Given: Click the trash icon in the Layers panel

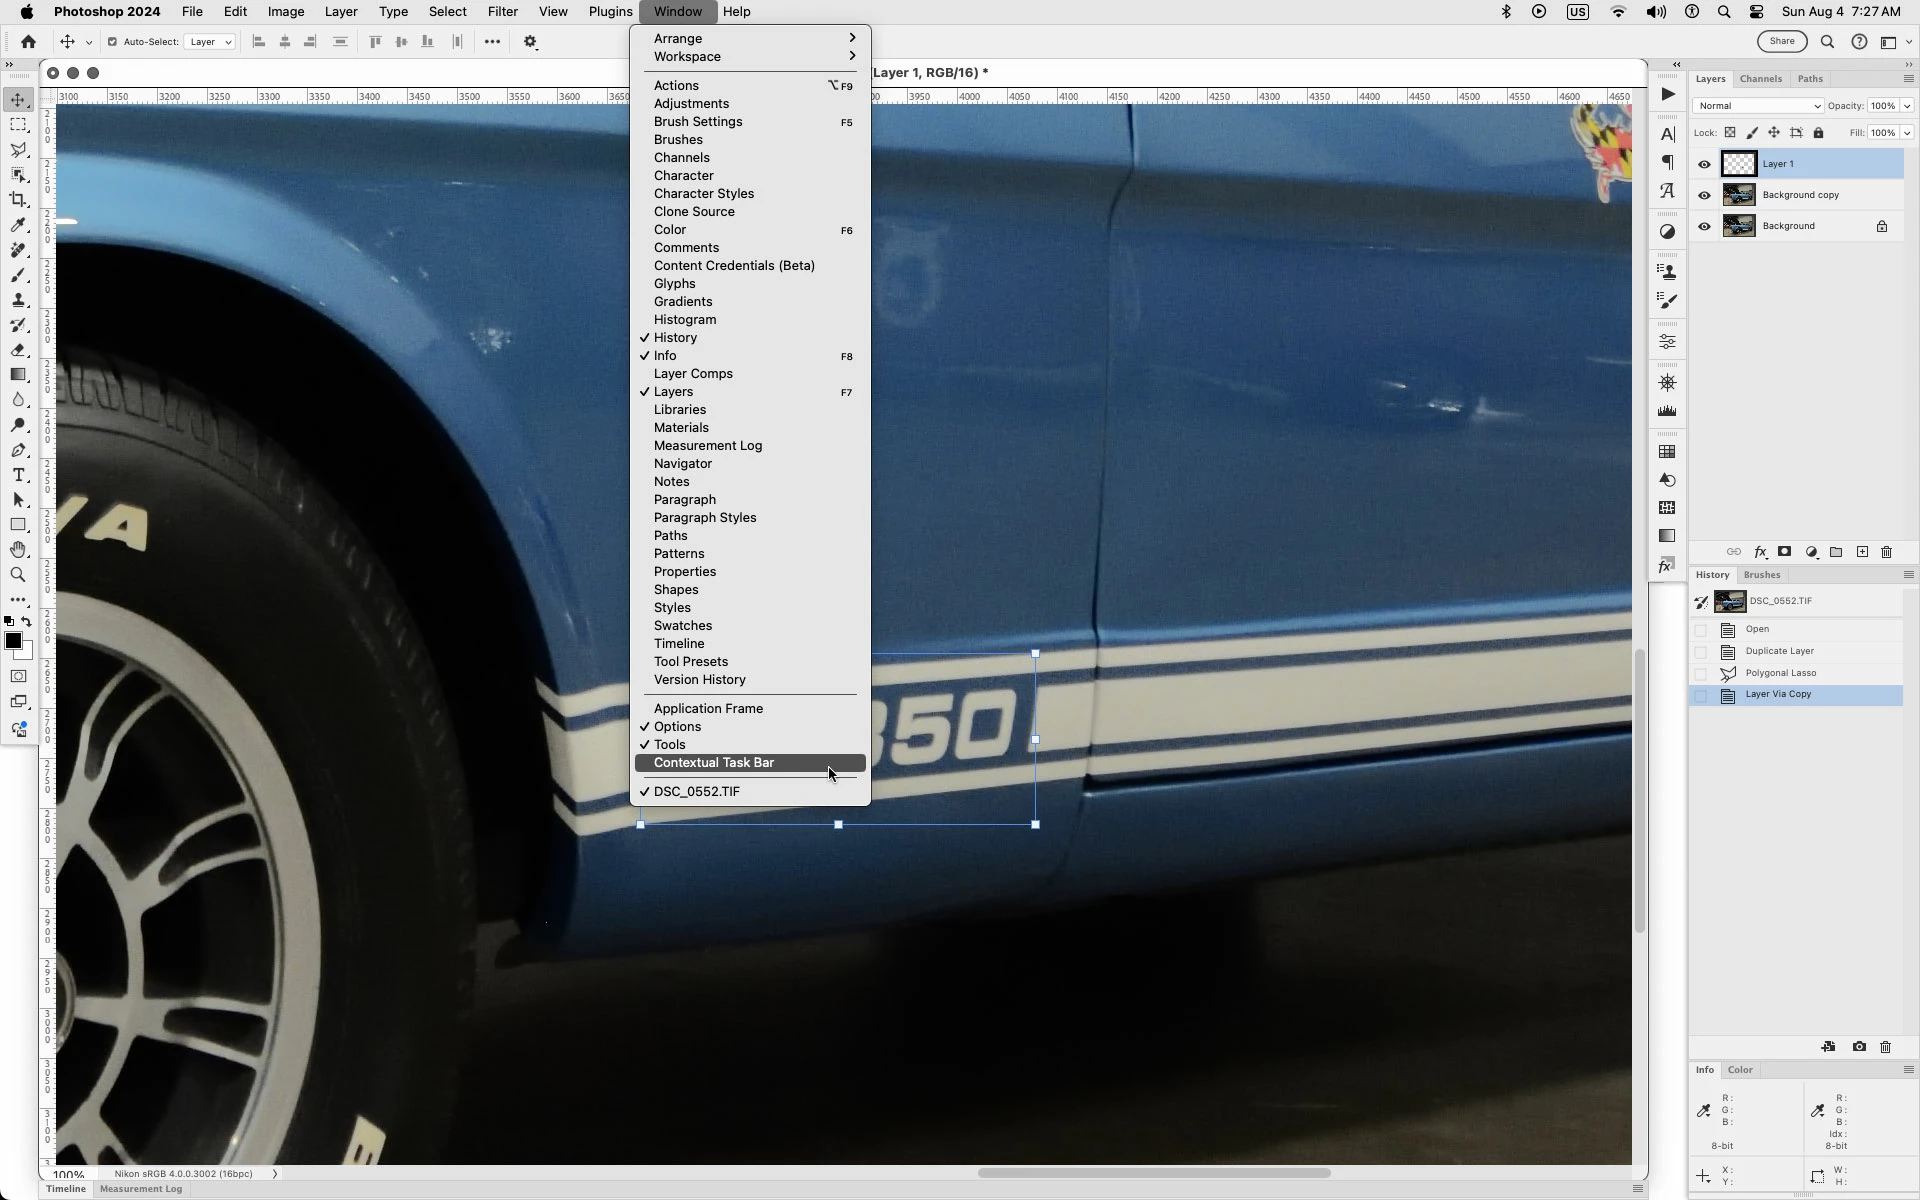Looking at the screenshot, I should point(1887,552).
